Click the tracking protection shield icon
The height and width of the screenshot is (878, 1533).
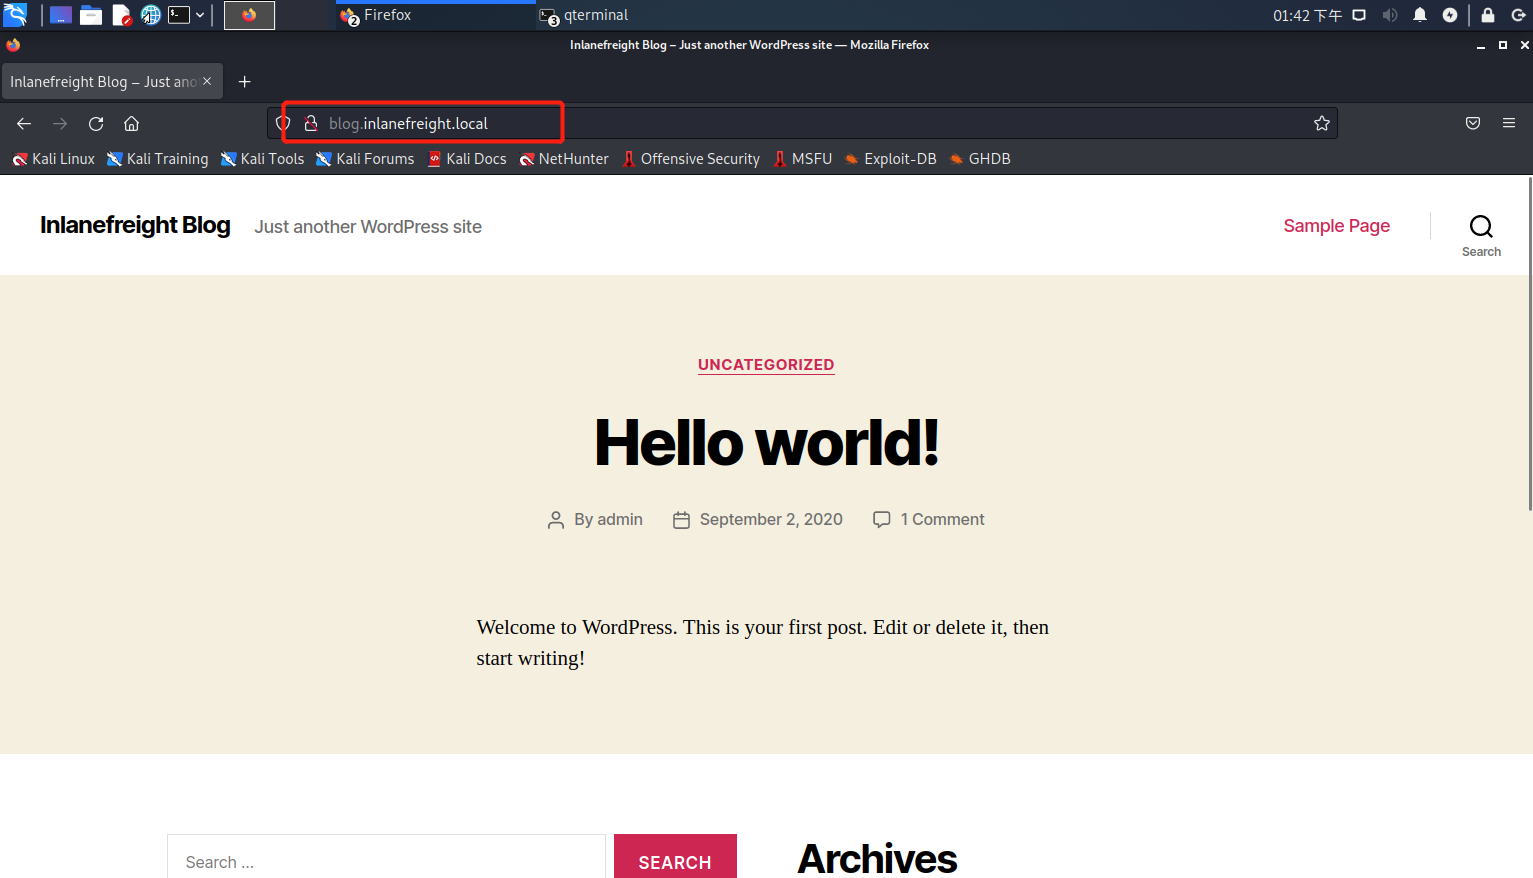[283, 123]
